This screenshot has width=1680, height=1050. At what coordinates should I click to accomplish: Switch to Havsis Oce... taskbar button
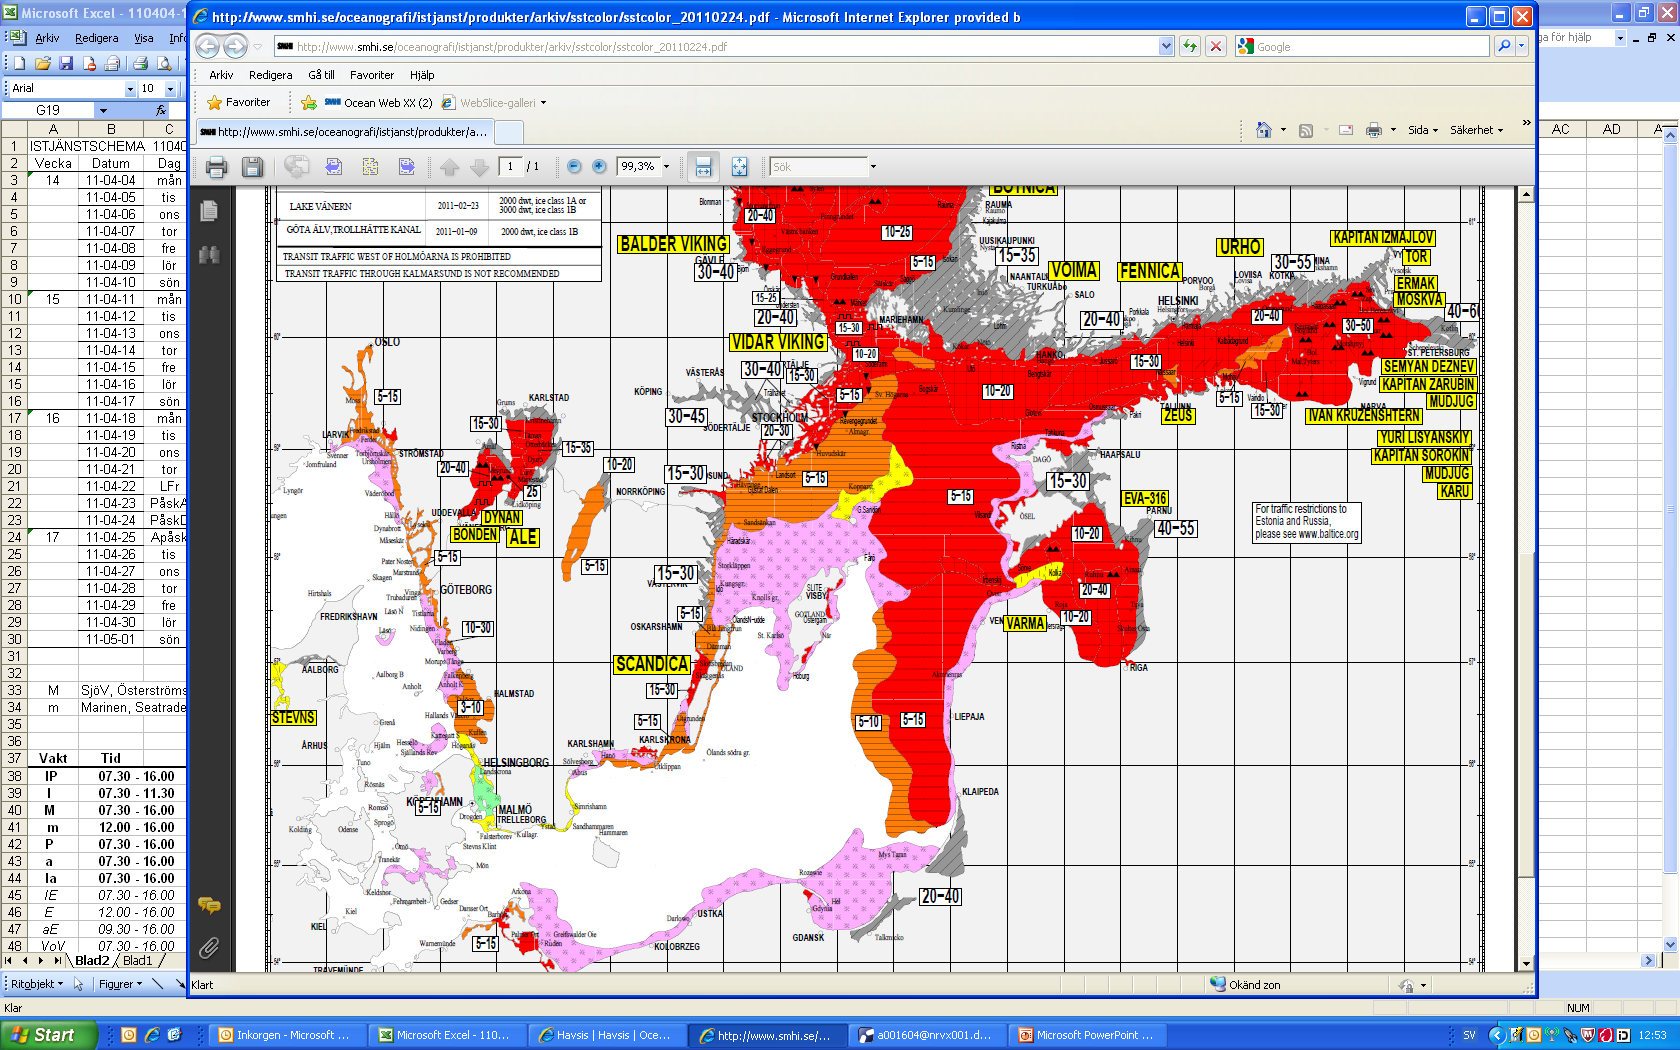pos(606,1035)
